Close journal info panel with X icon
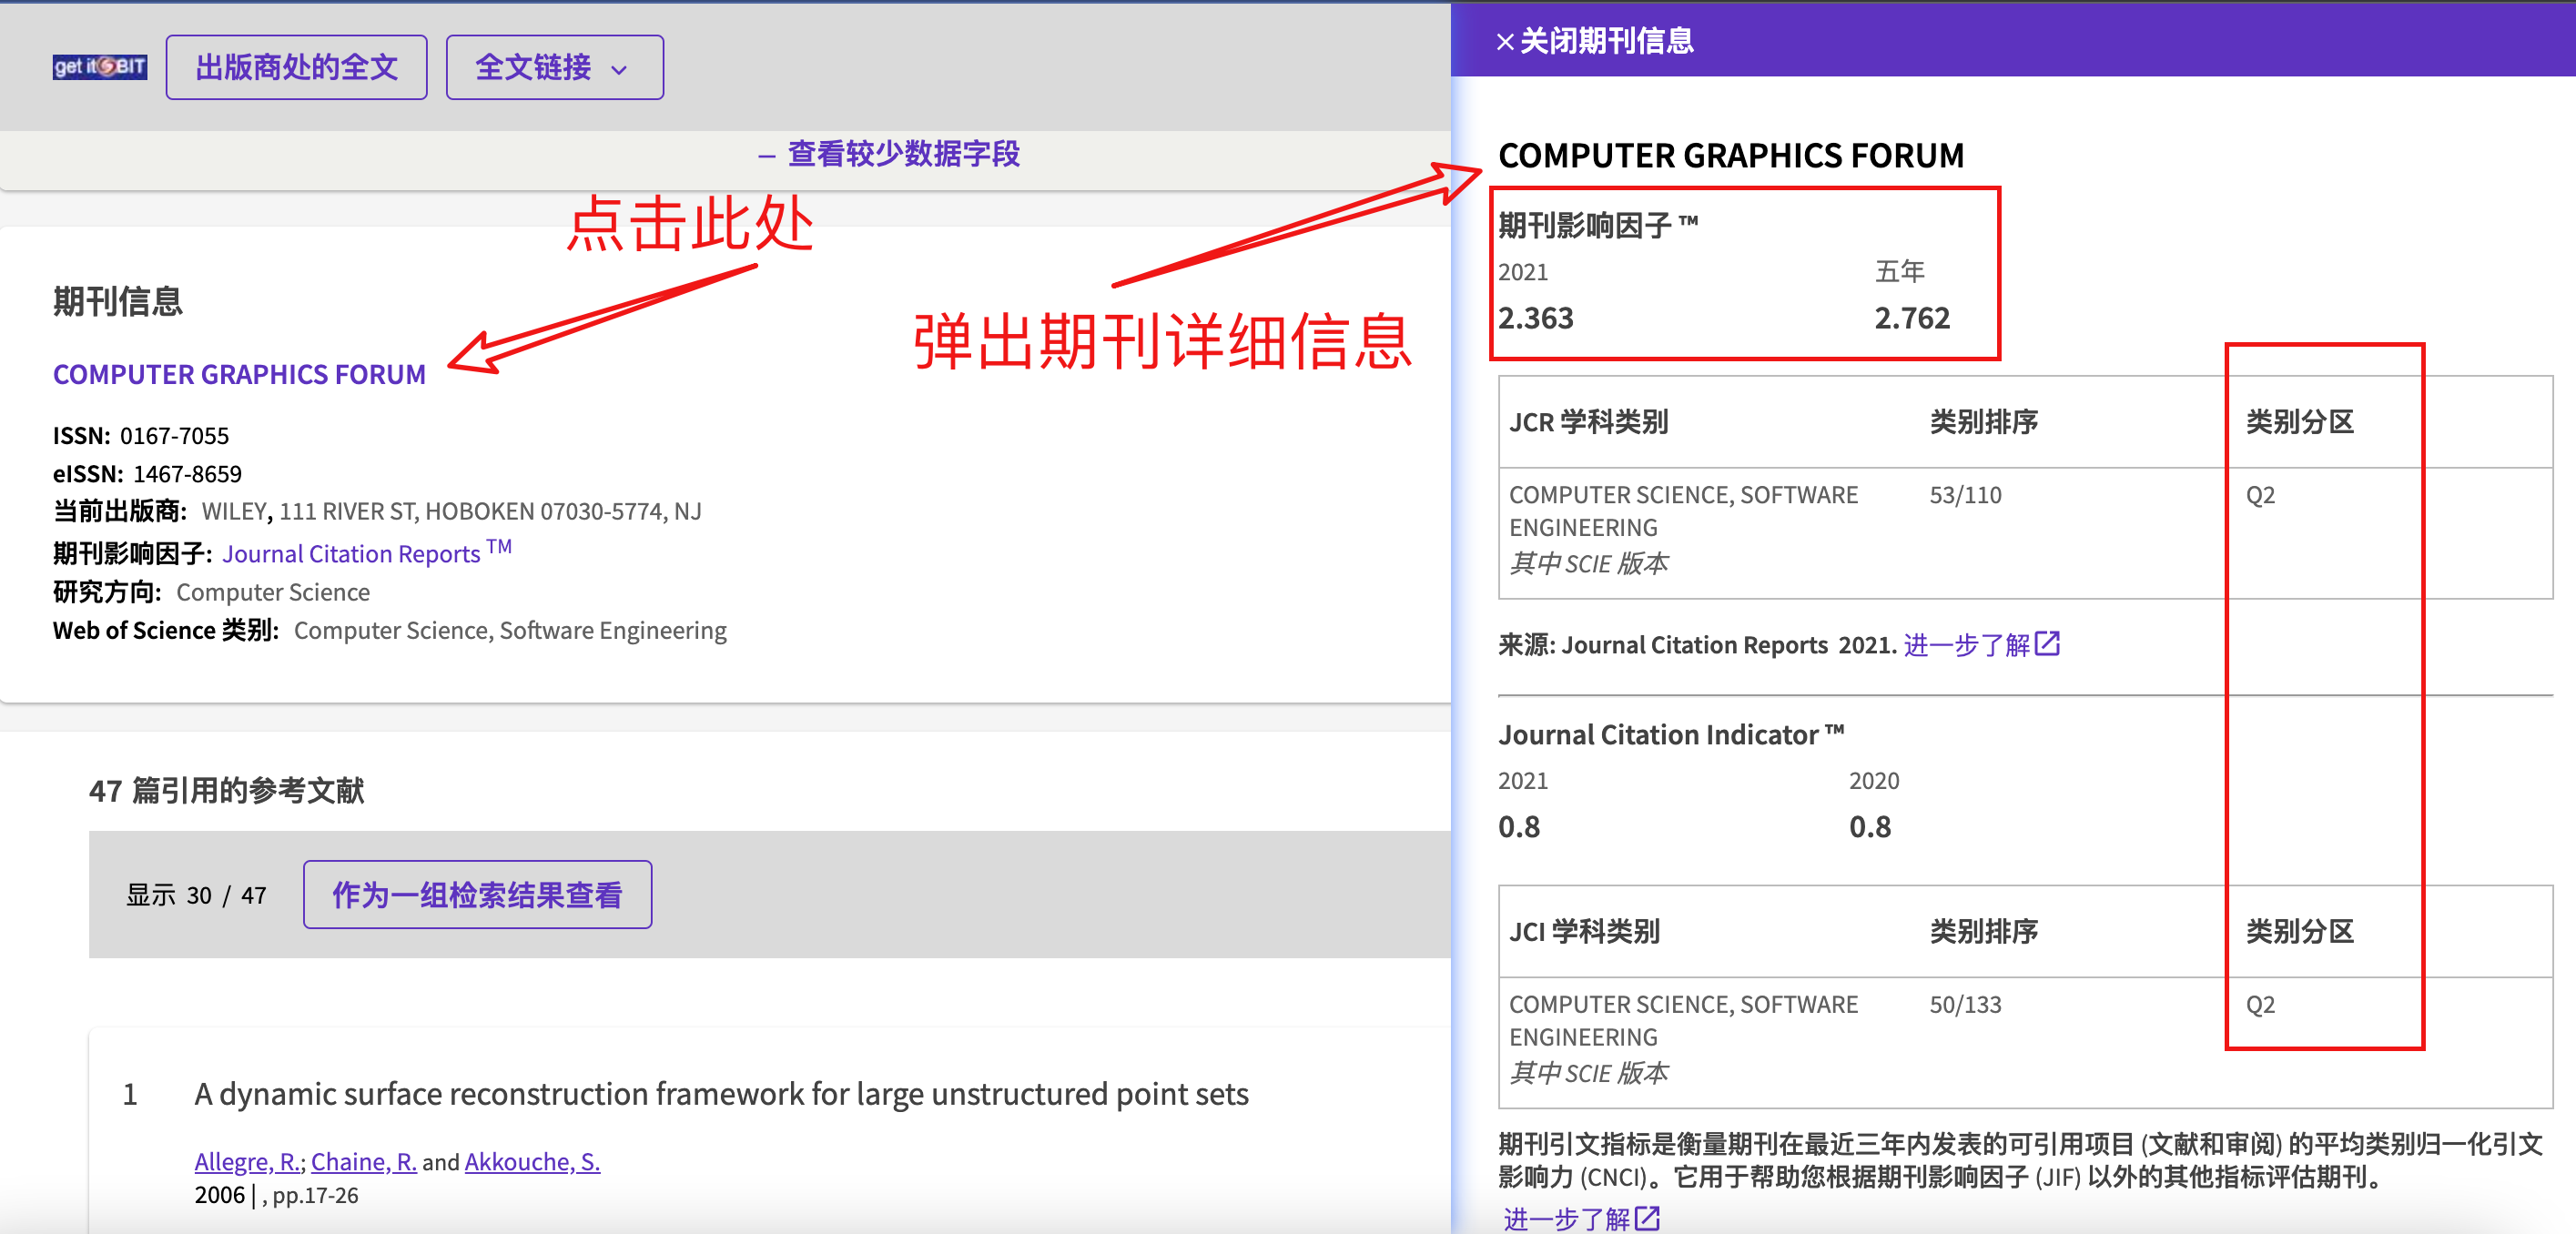2576x1234 pixels. click(1504, 41)
